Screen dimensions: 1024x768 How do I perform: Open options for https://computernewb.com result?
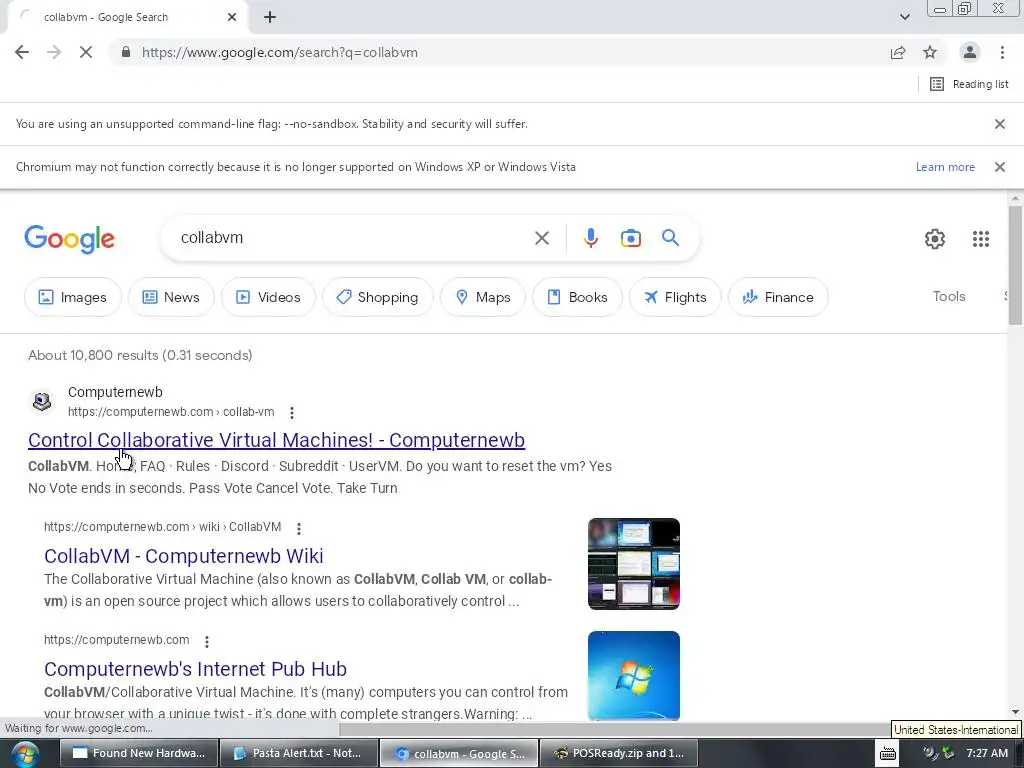point(207,642)
